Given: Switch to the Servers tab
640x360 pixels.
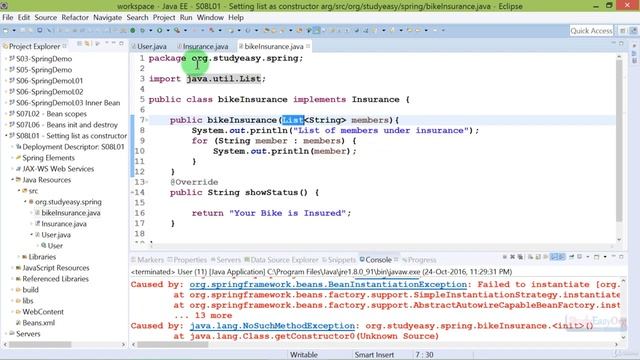Looking at the screenshot, I should coord(226,260).
